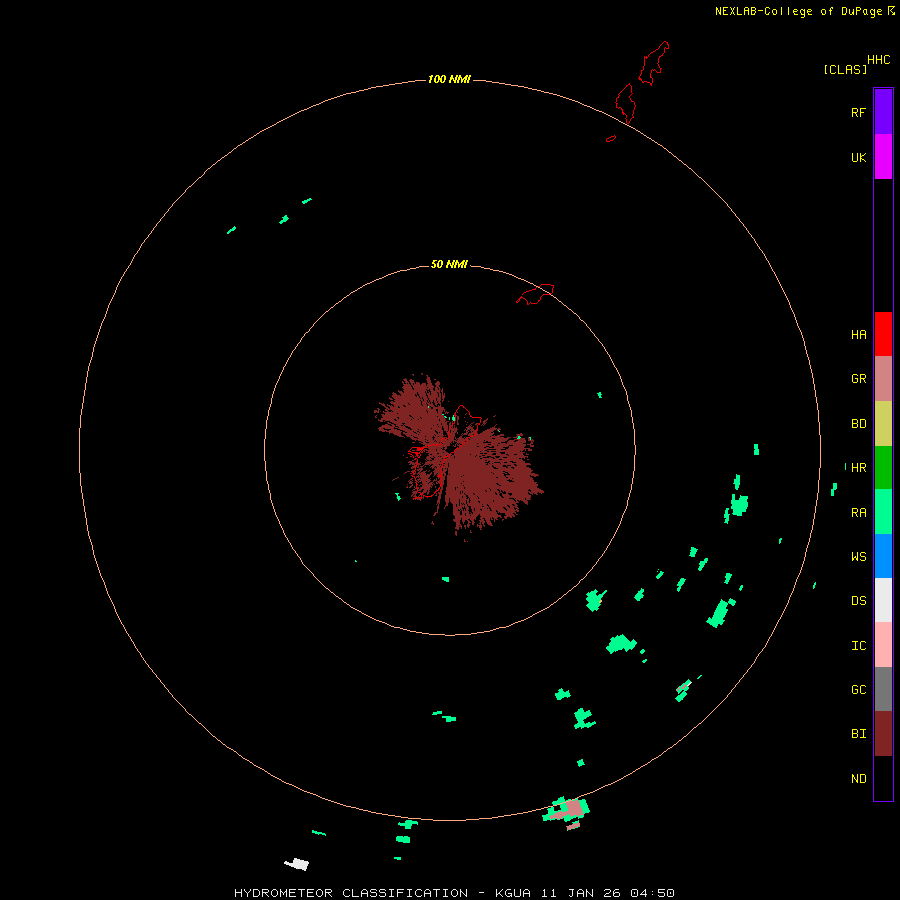
Task: Click the GC legend label
Action: point(858,690)
